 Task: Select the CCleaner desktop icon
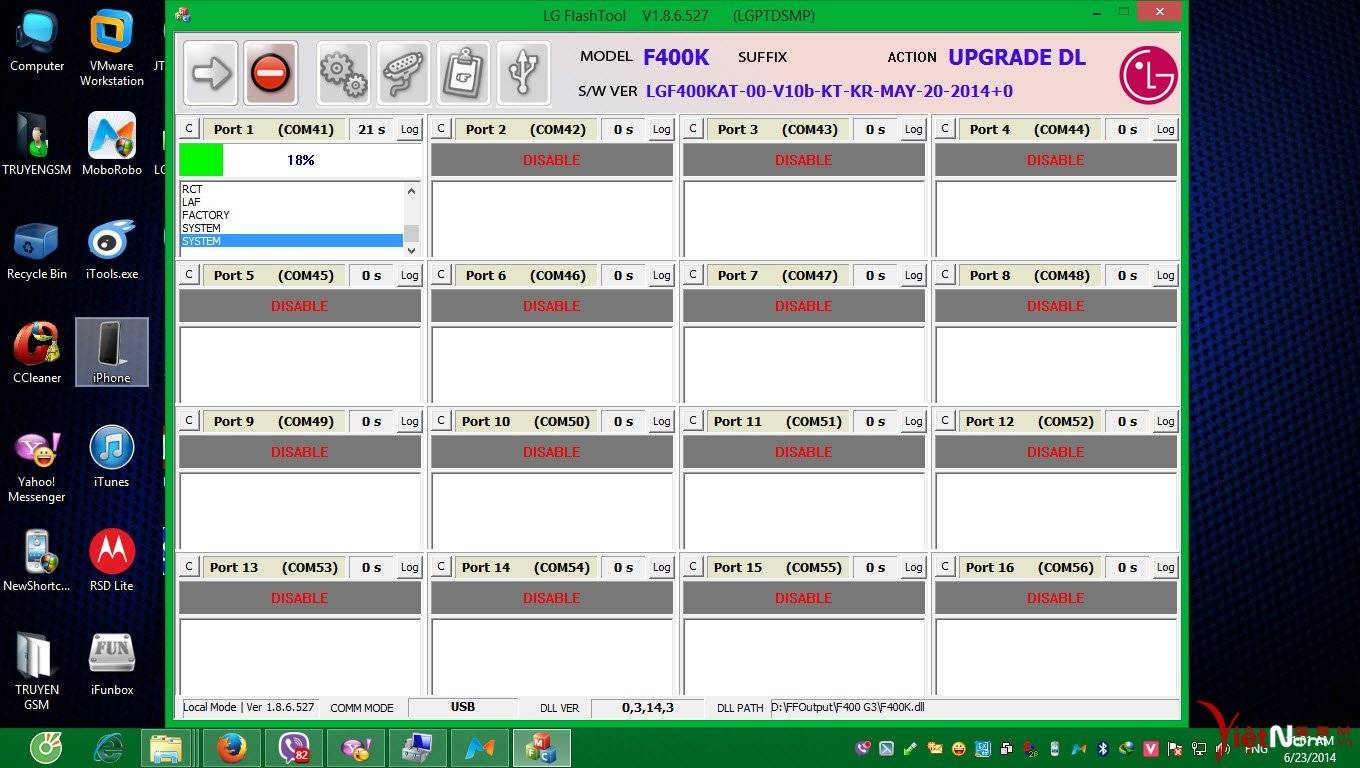click(x=37, y=353)
